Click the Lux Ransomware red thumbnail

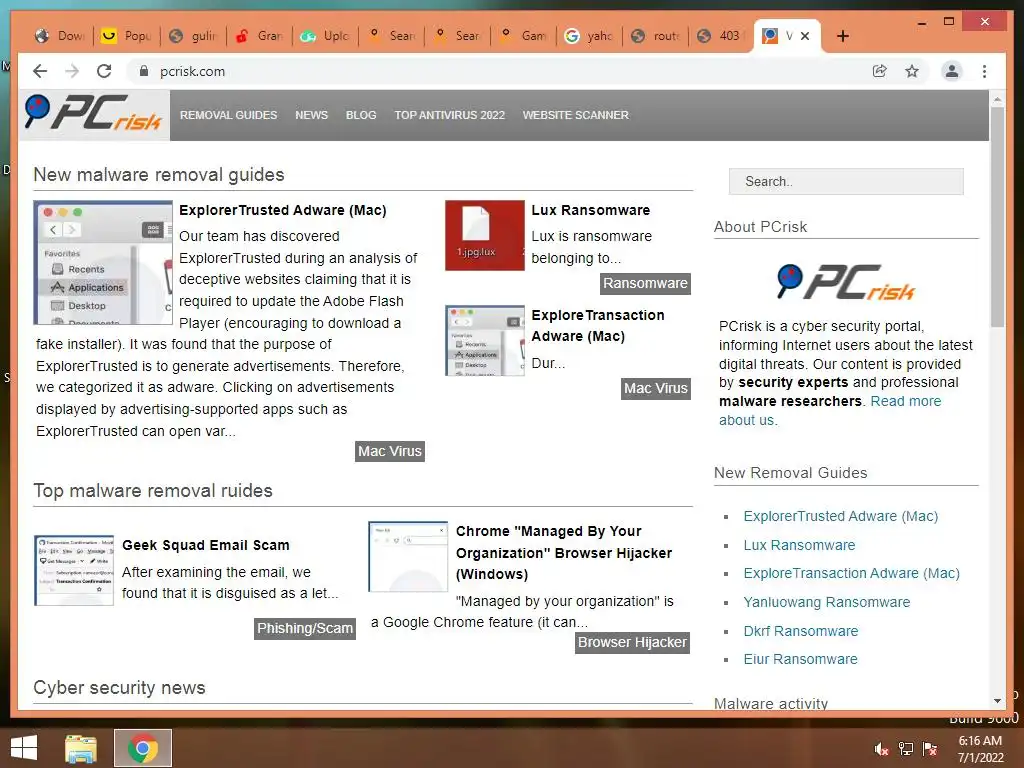tap(485, 235)
